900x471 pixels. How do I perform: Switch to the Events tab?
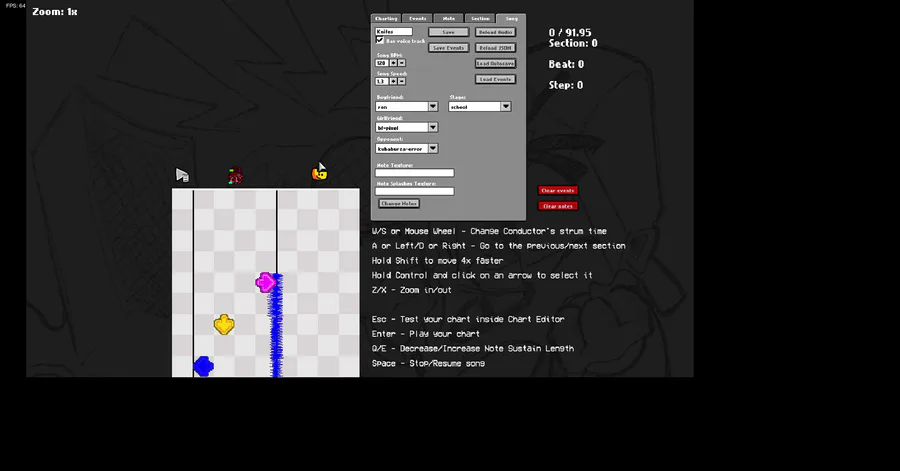[x=417, y=18]
